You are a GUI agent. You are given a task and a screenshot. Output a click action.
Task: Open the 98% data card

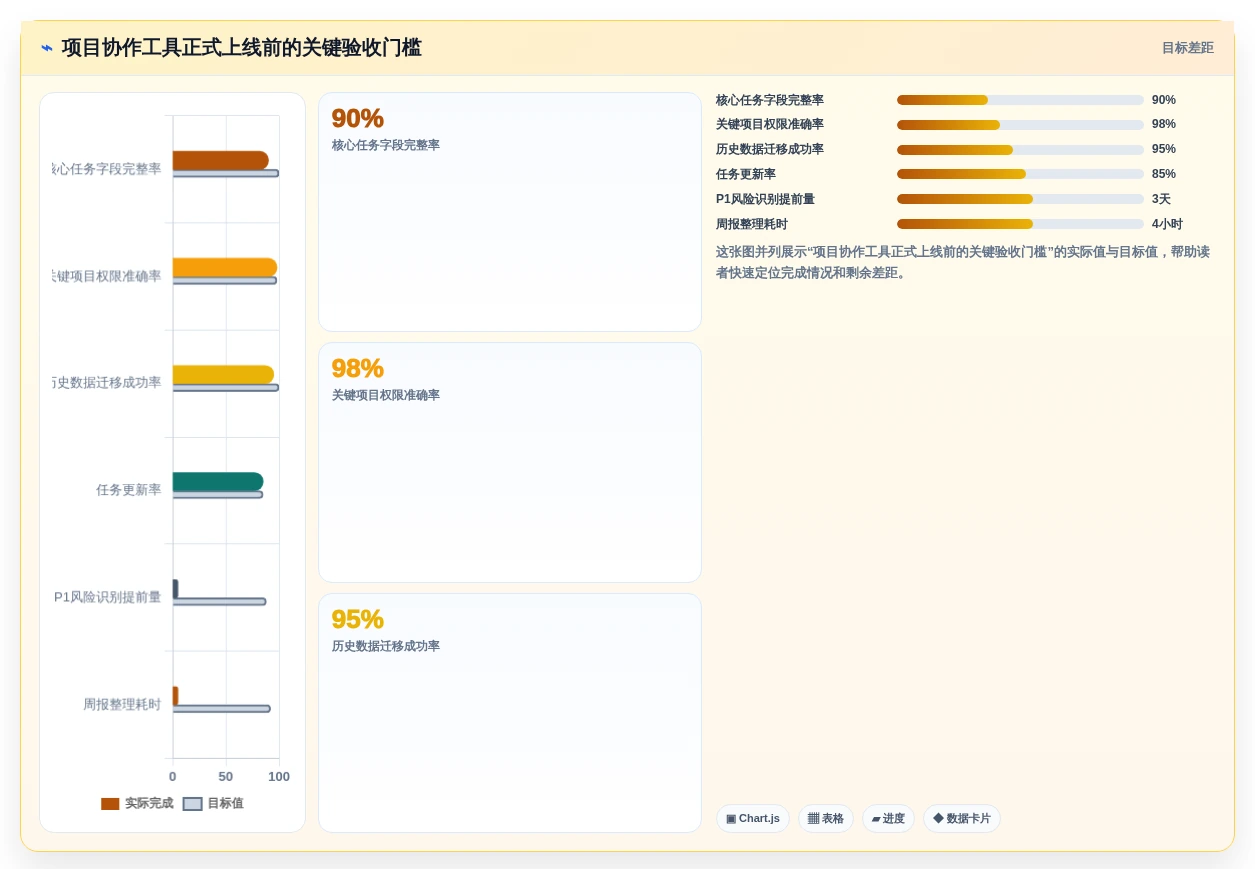coord(510,462)
